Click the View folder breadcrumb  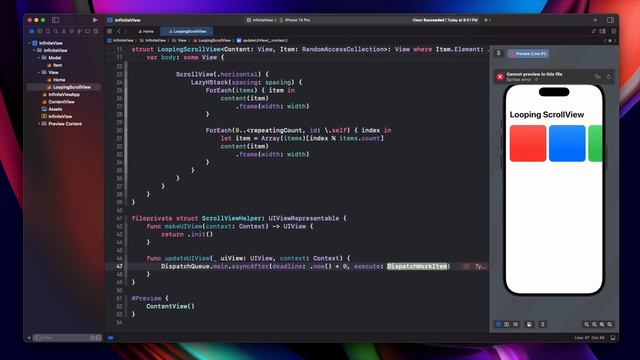pos(179,40)
